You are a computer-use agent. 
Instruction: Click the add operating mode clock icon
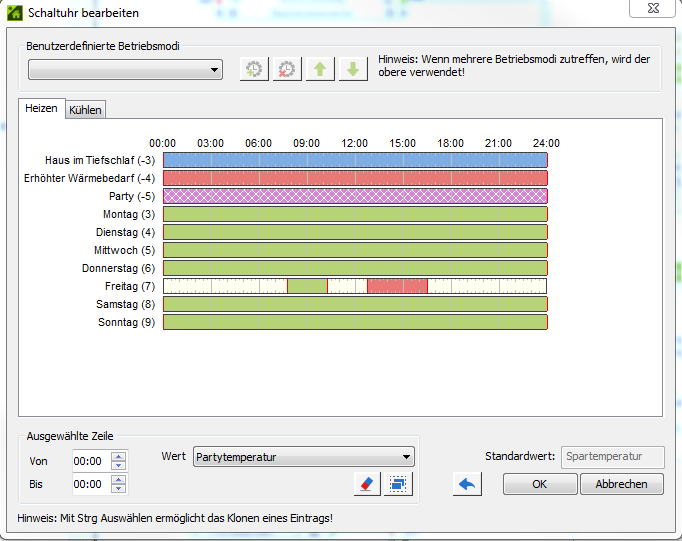[x=255, y=70]
